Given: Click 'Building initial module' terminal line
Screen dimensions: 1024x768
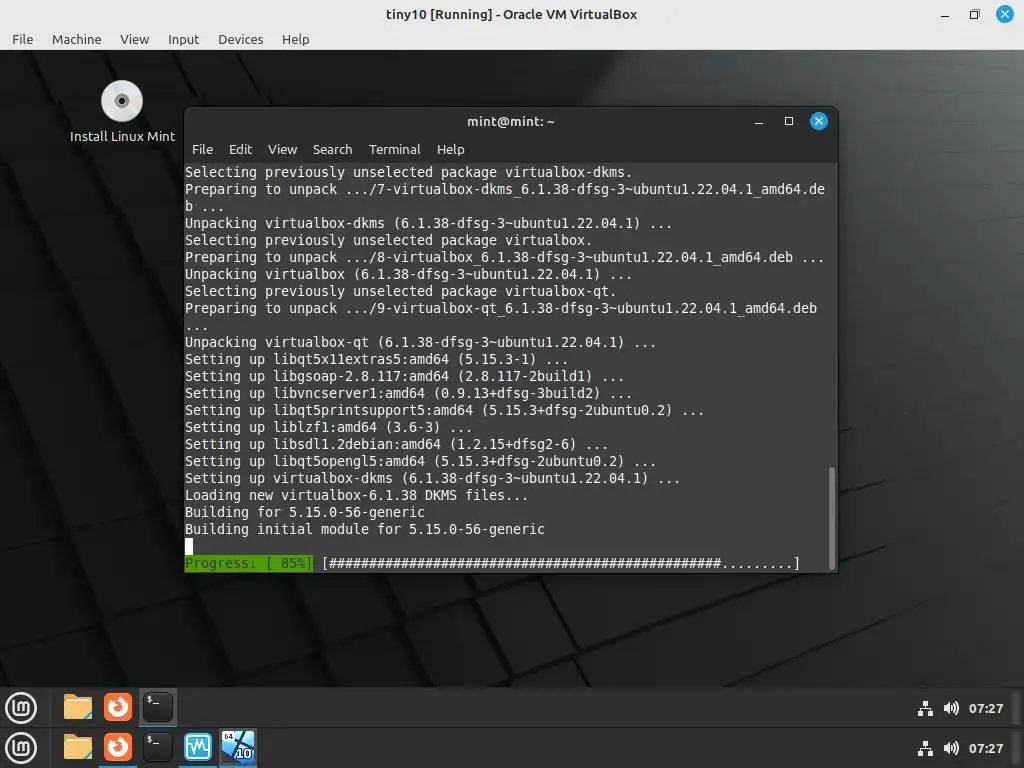Looking at the screenshot, I should [x=364, y=530].
